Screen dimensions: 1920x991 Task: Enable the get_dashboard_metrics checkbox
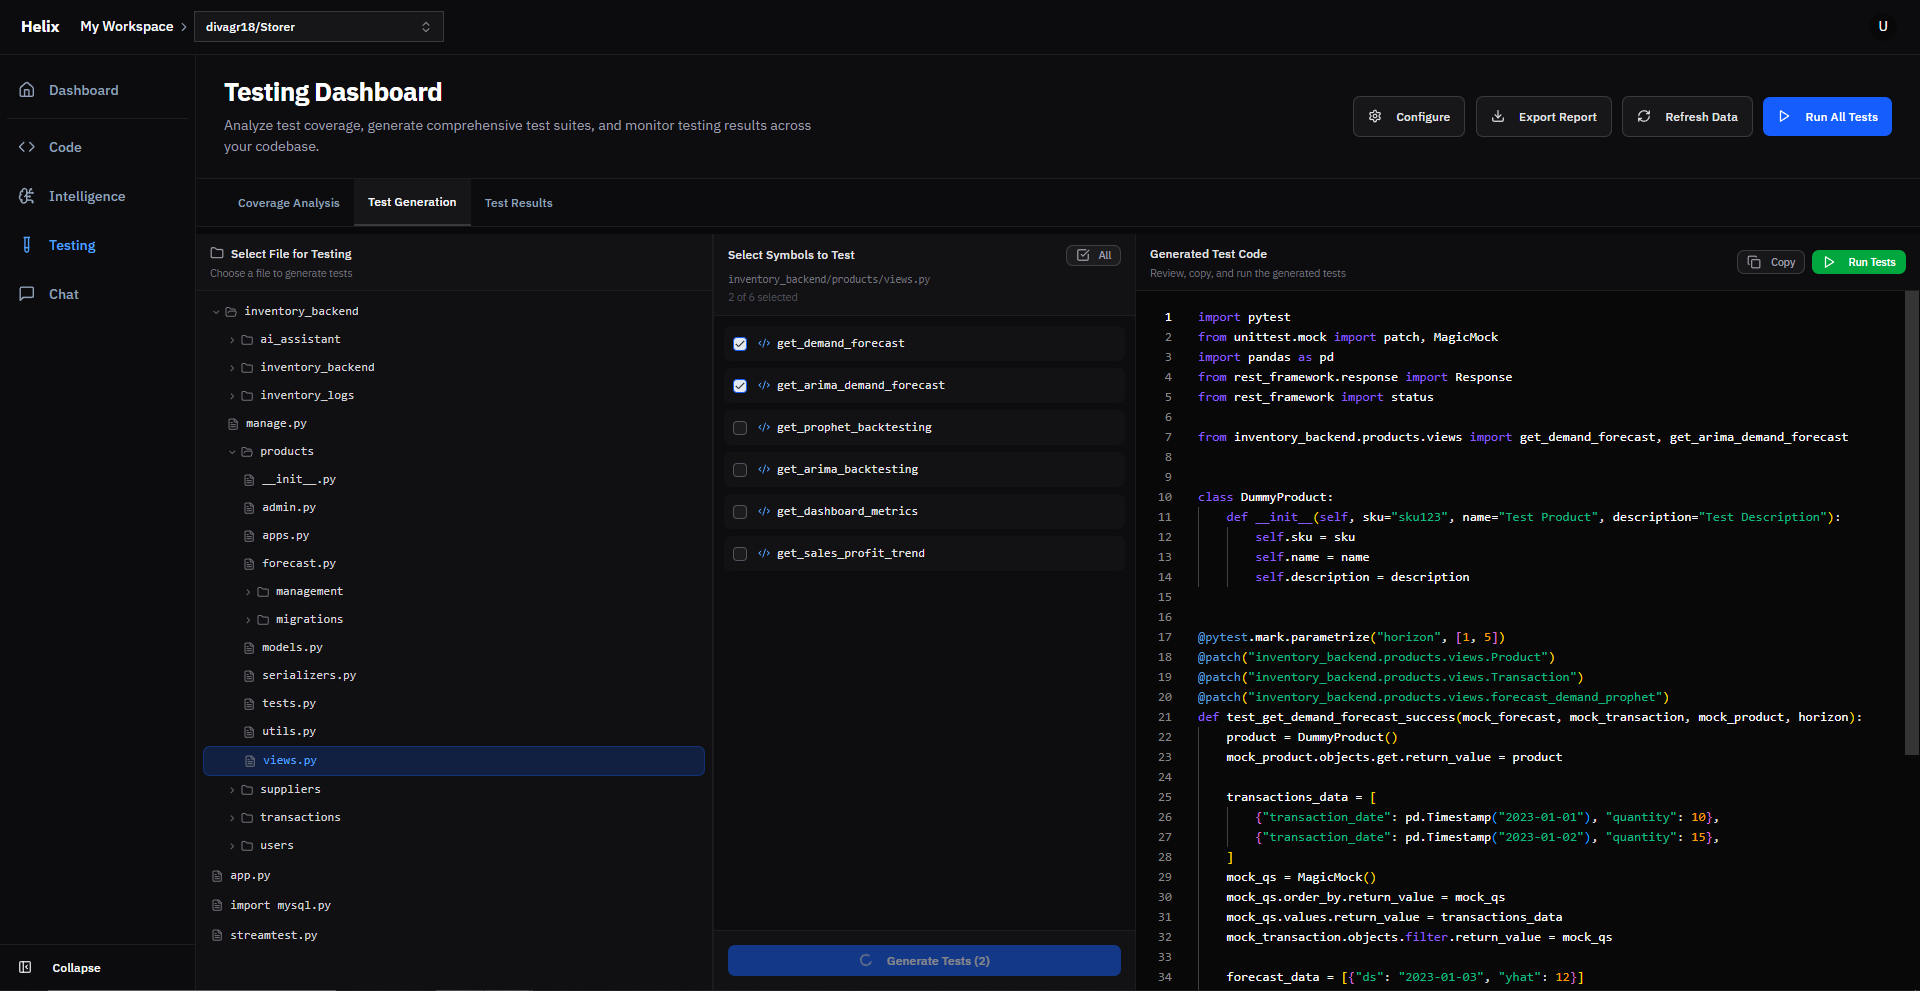740,512
